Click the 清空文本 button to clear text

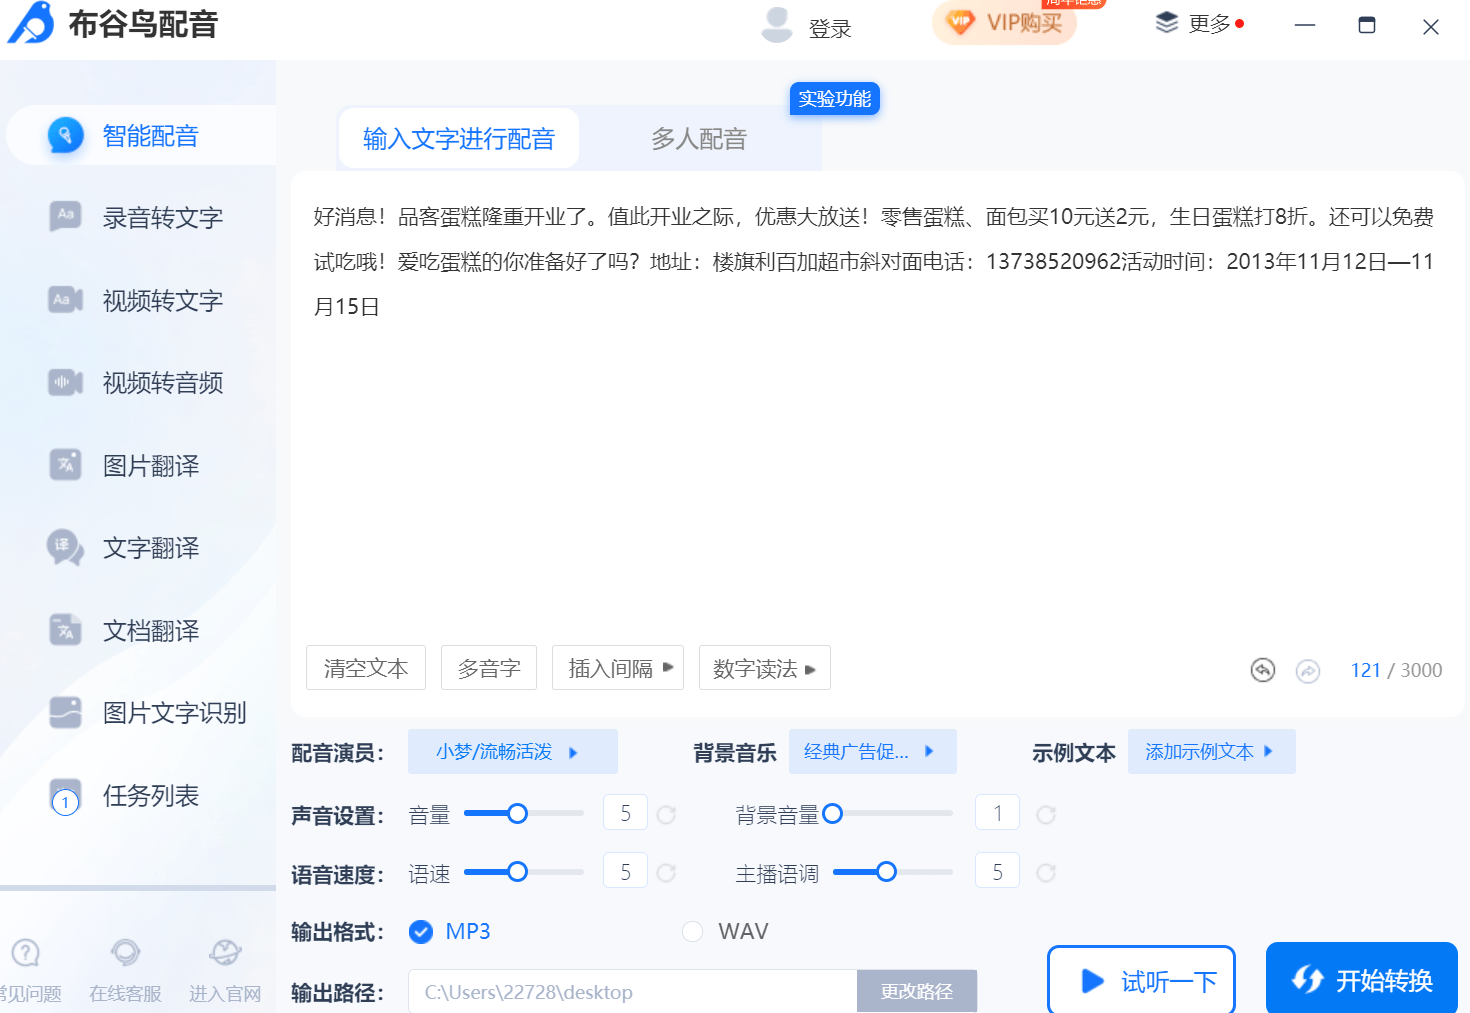[366, 667]
